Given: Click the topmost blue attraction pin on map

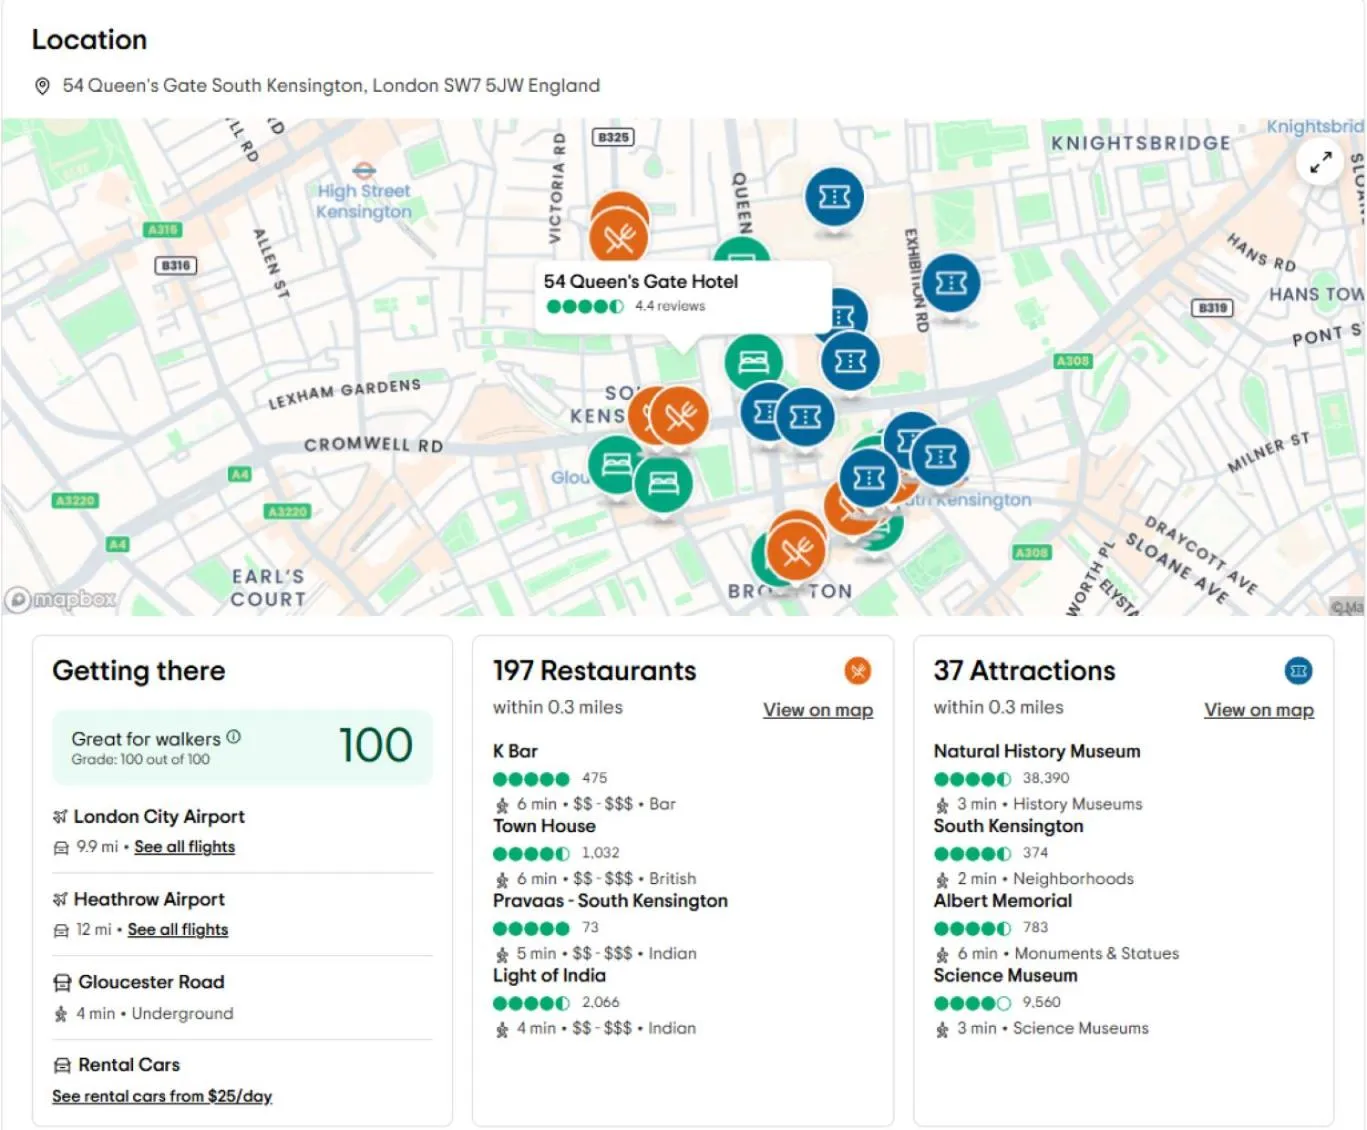Looking at the screenshot, I should pos(834,197).
